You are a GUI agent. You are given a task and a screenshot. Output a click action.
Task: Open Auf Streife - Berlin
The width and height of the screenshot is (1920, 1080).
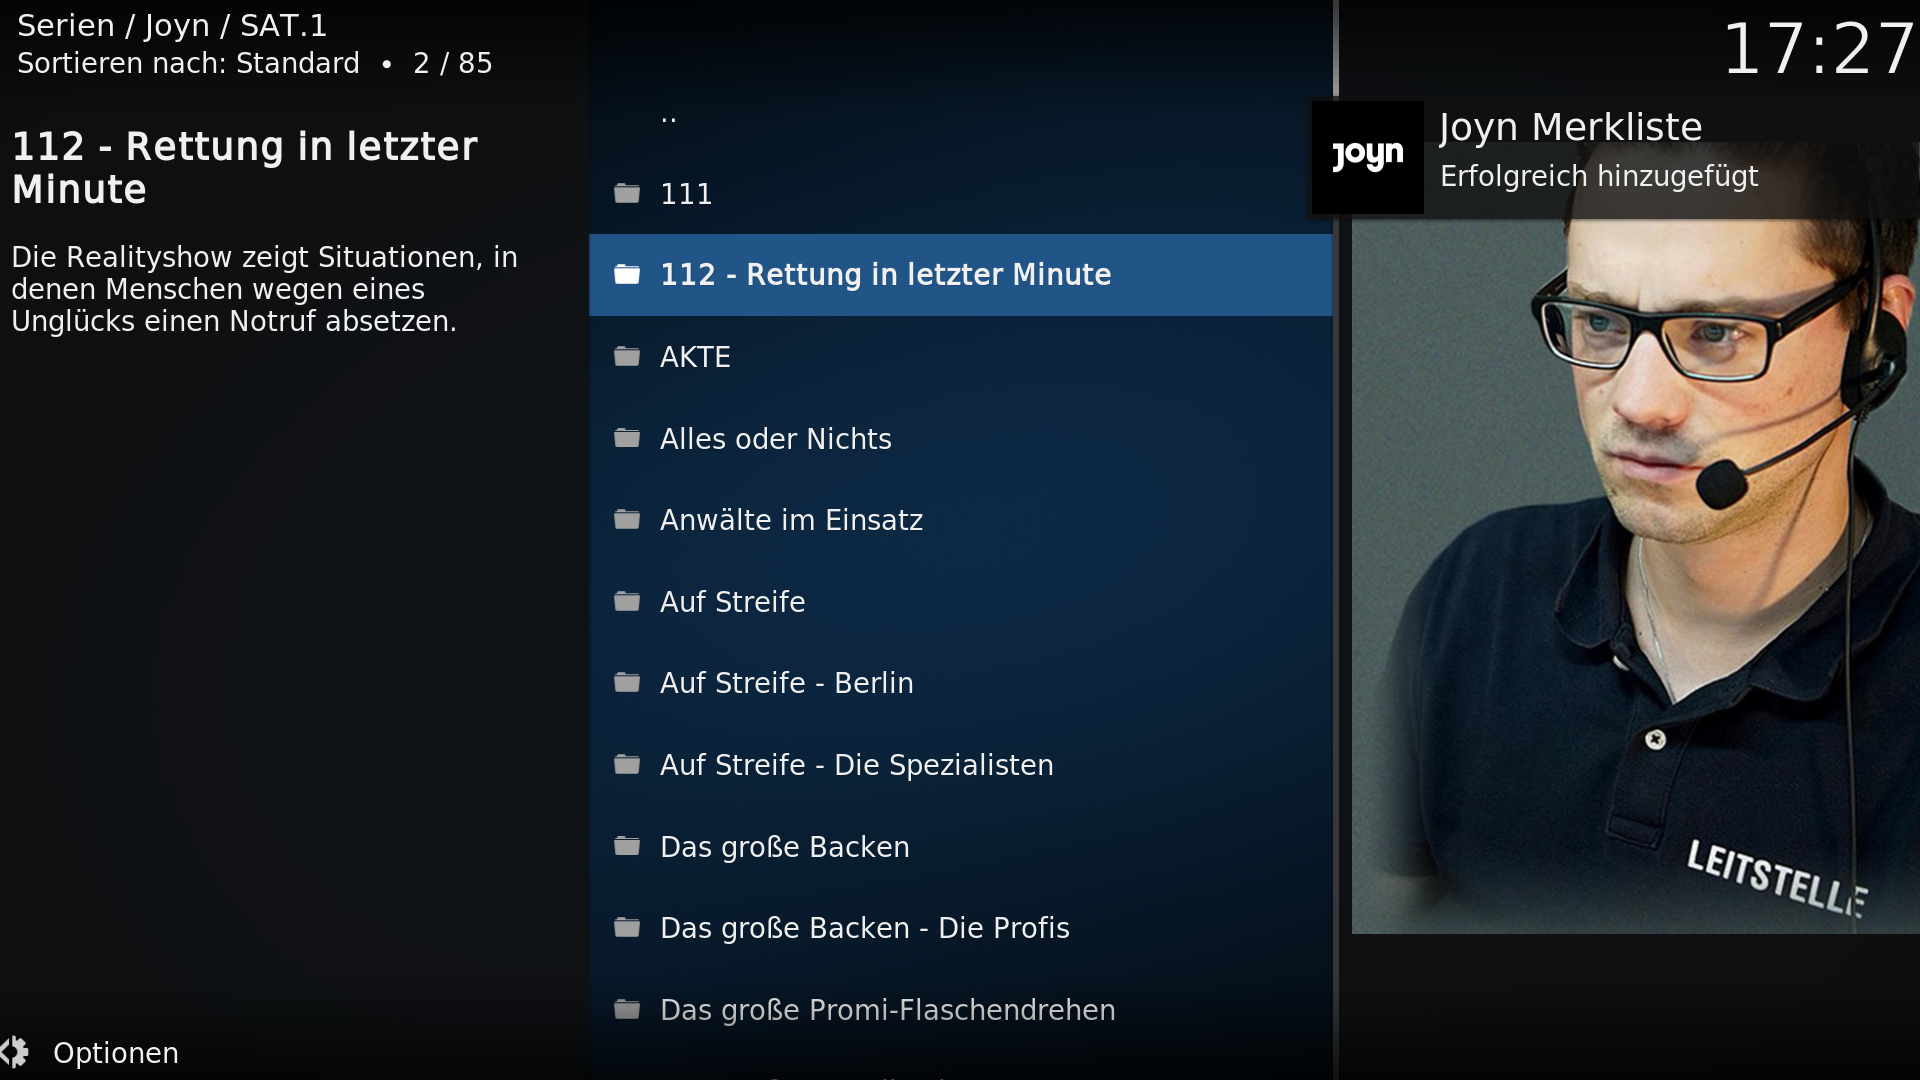[x=960, y=683]
